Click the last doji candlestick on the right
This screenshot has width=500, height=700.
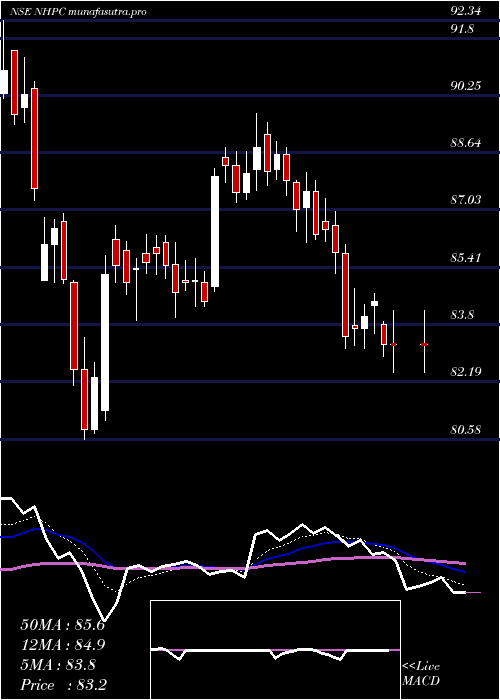tap(424, 342)
